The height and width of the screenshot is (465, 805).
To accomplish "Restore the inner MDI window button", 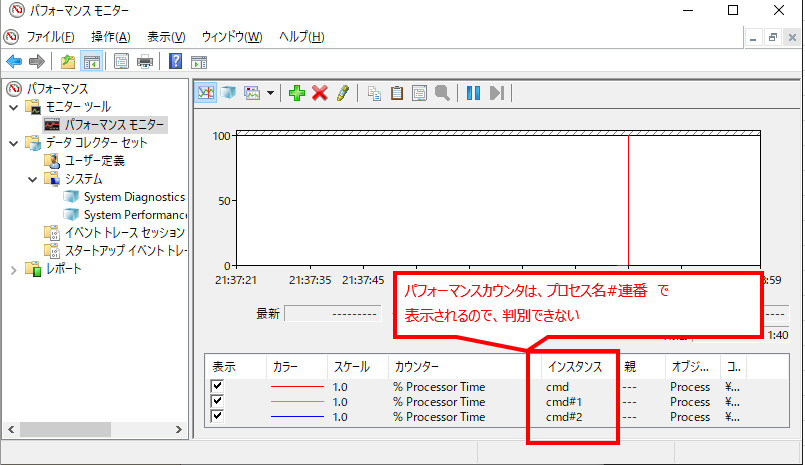I will pyautogui.click(x=773, y=37).
